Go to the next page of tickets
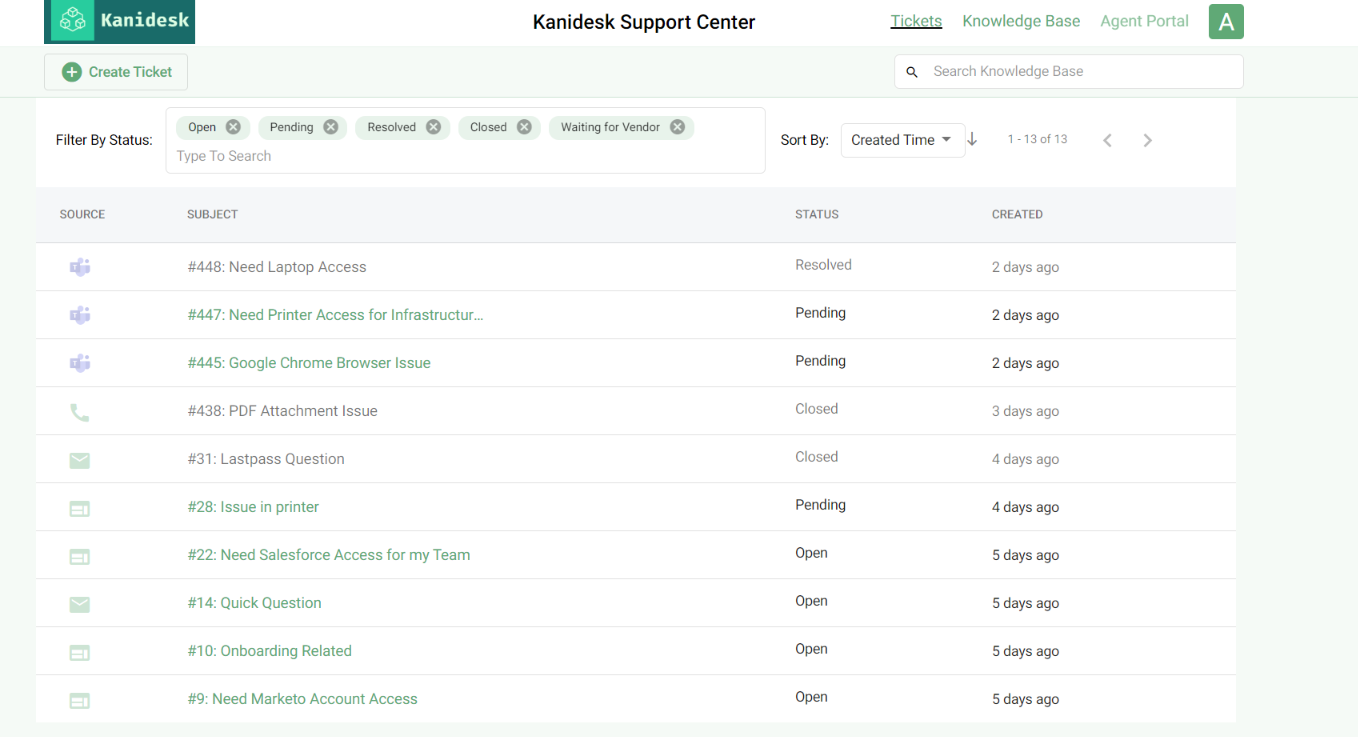The image size is (1358, 737). [1148, 140]
